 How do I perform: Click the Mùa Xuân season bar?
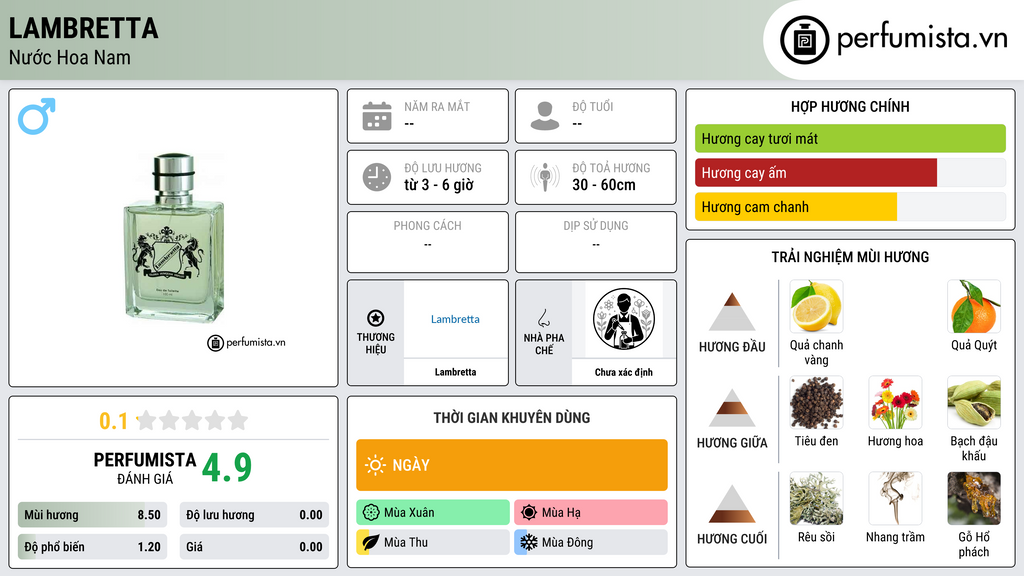tap(433, 513)
